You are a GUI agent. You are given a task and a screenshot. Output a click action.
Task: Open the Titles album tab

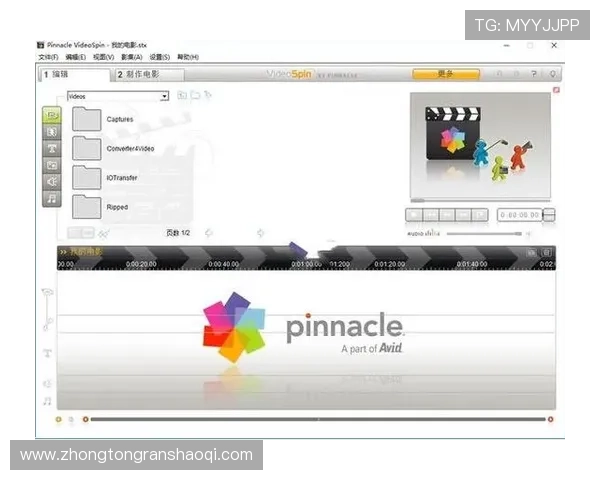[52, 149]
